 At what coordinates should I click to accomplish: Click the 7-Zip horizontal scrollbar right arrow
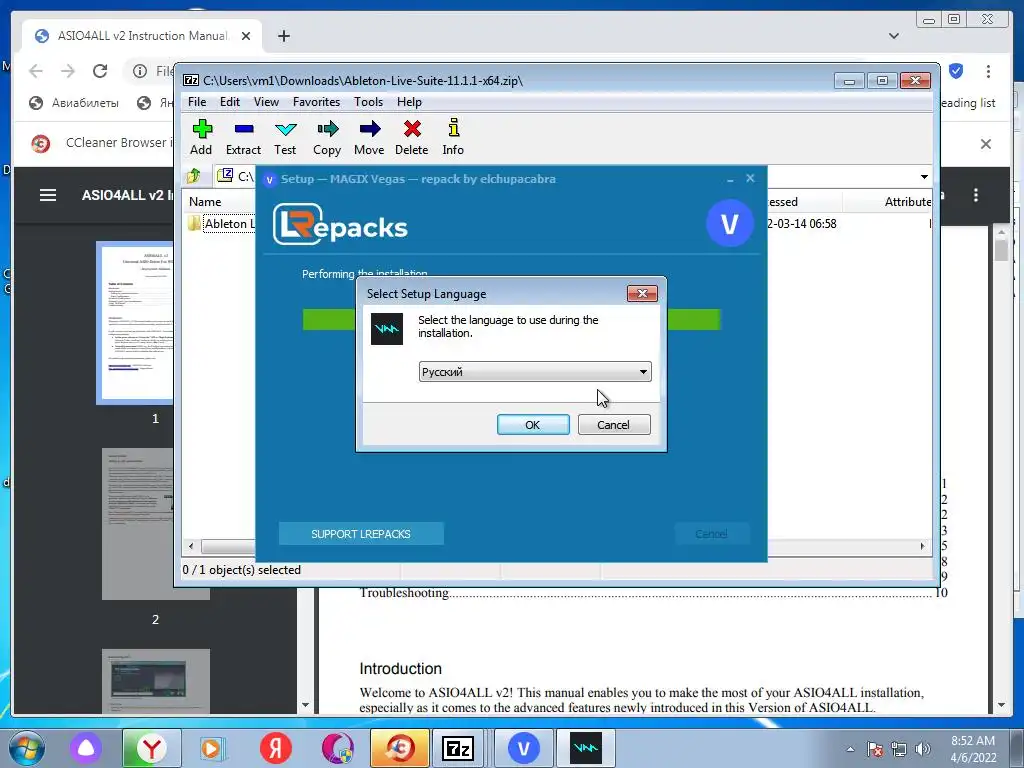pos(923,546)
